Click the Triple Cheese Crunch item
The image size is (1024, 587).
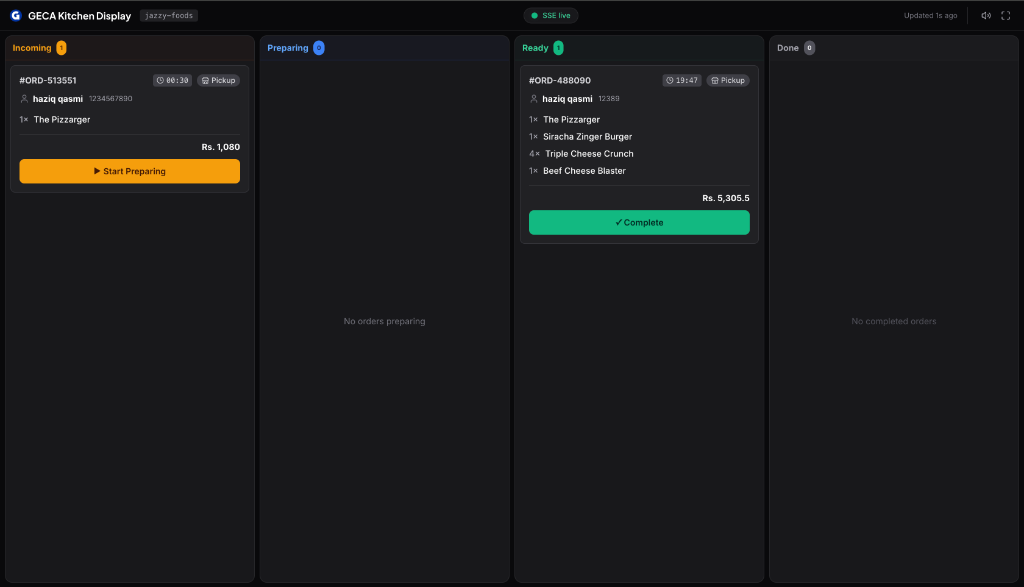click(x=589, y=153)
